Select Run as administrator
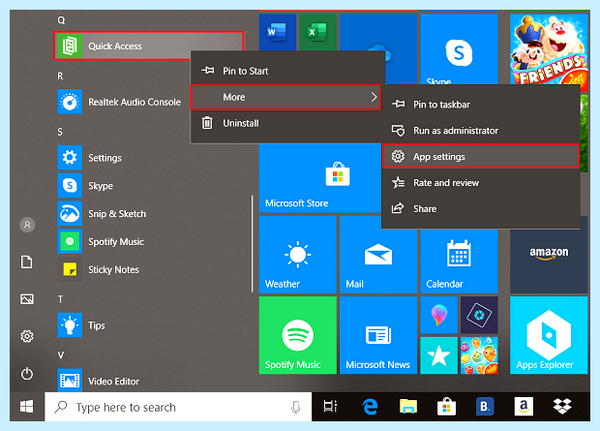600x431 pixels. 481,131
